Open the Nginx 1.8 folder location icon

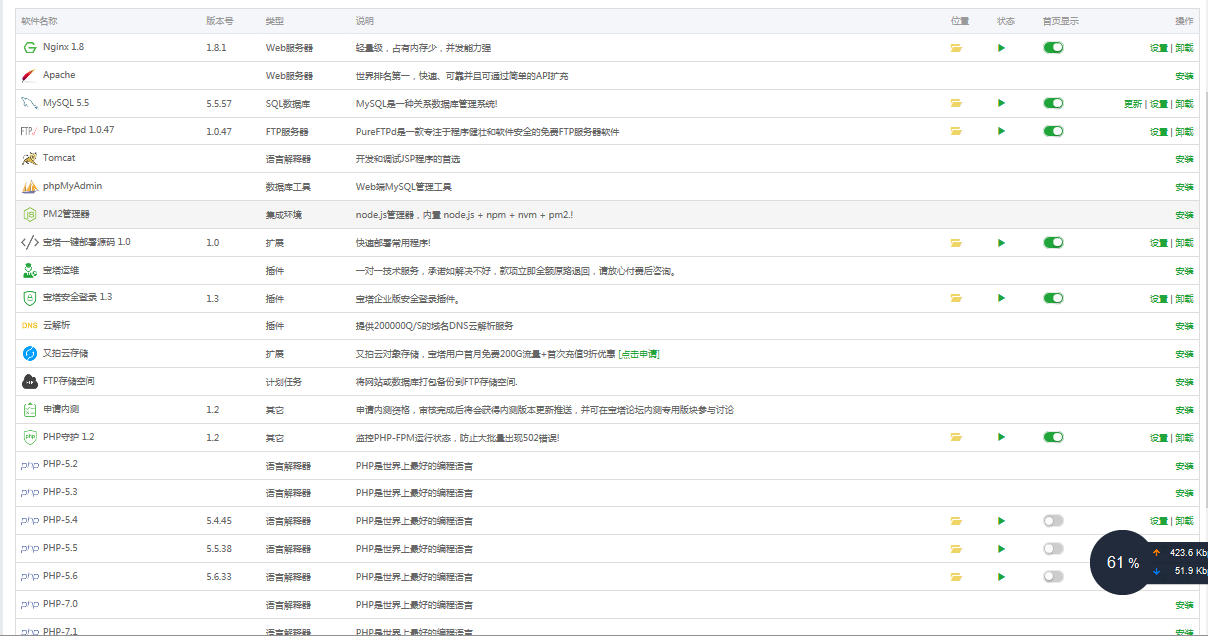(x=956, y=48)
